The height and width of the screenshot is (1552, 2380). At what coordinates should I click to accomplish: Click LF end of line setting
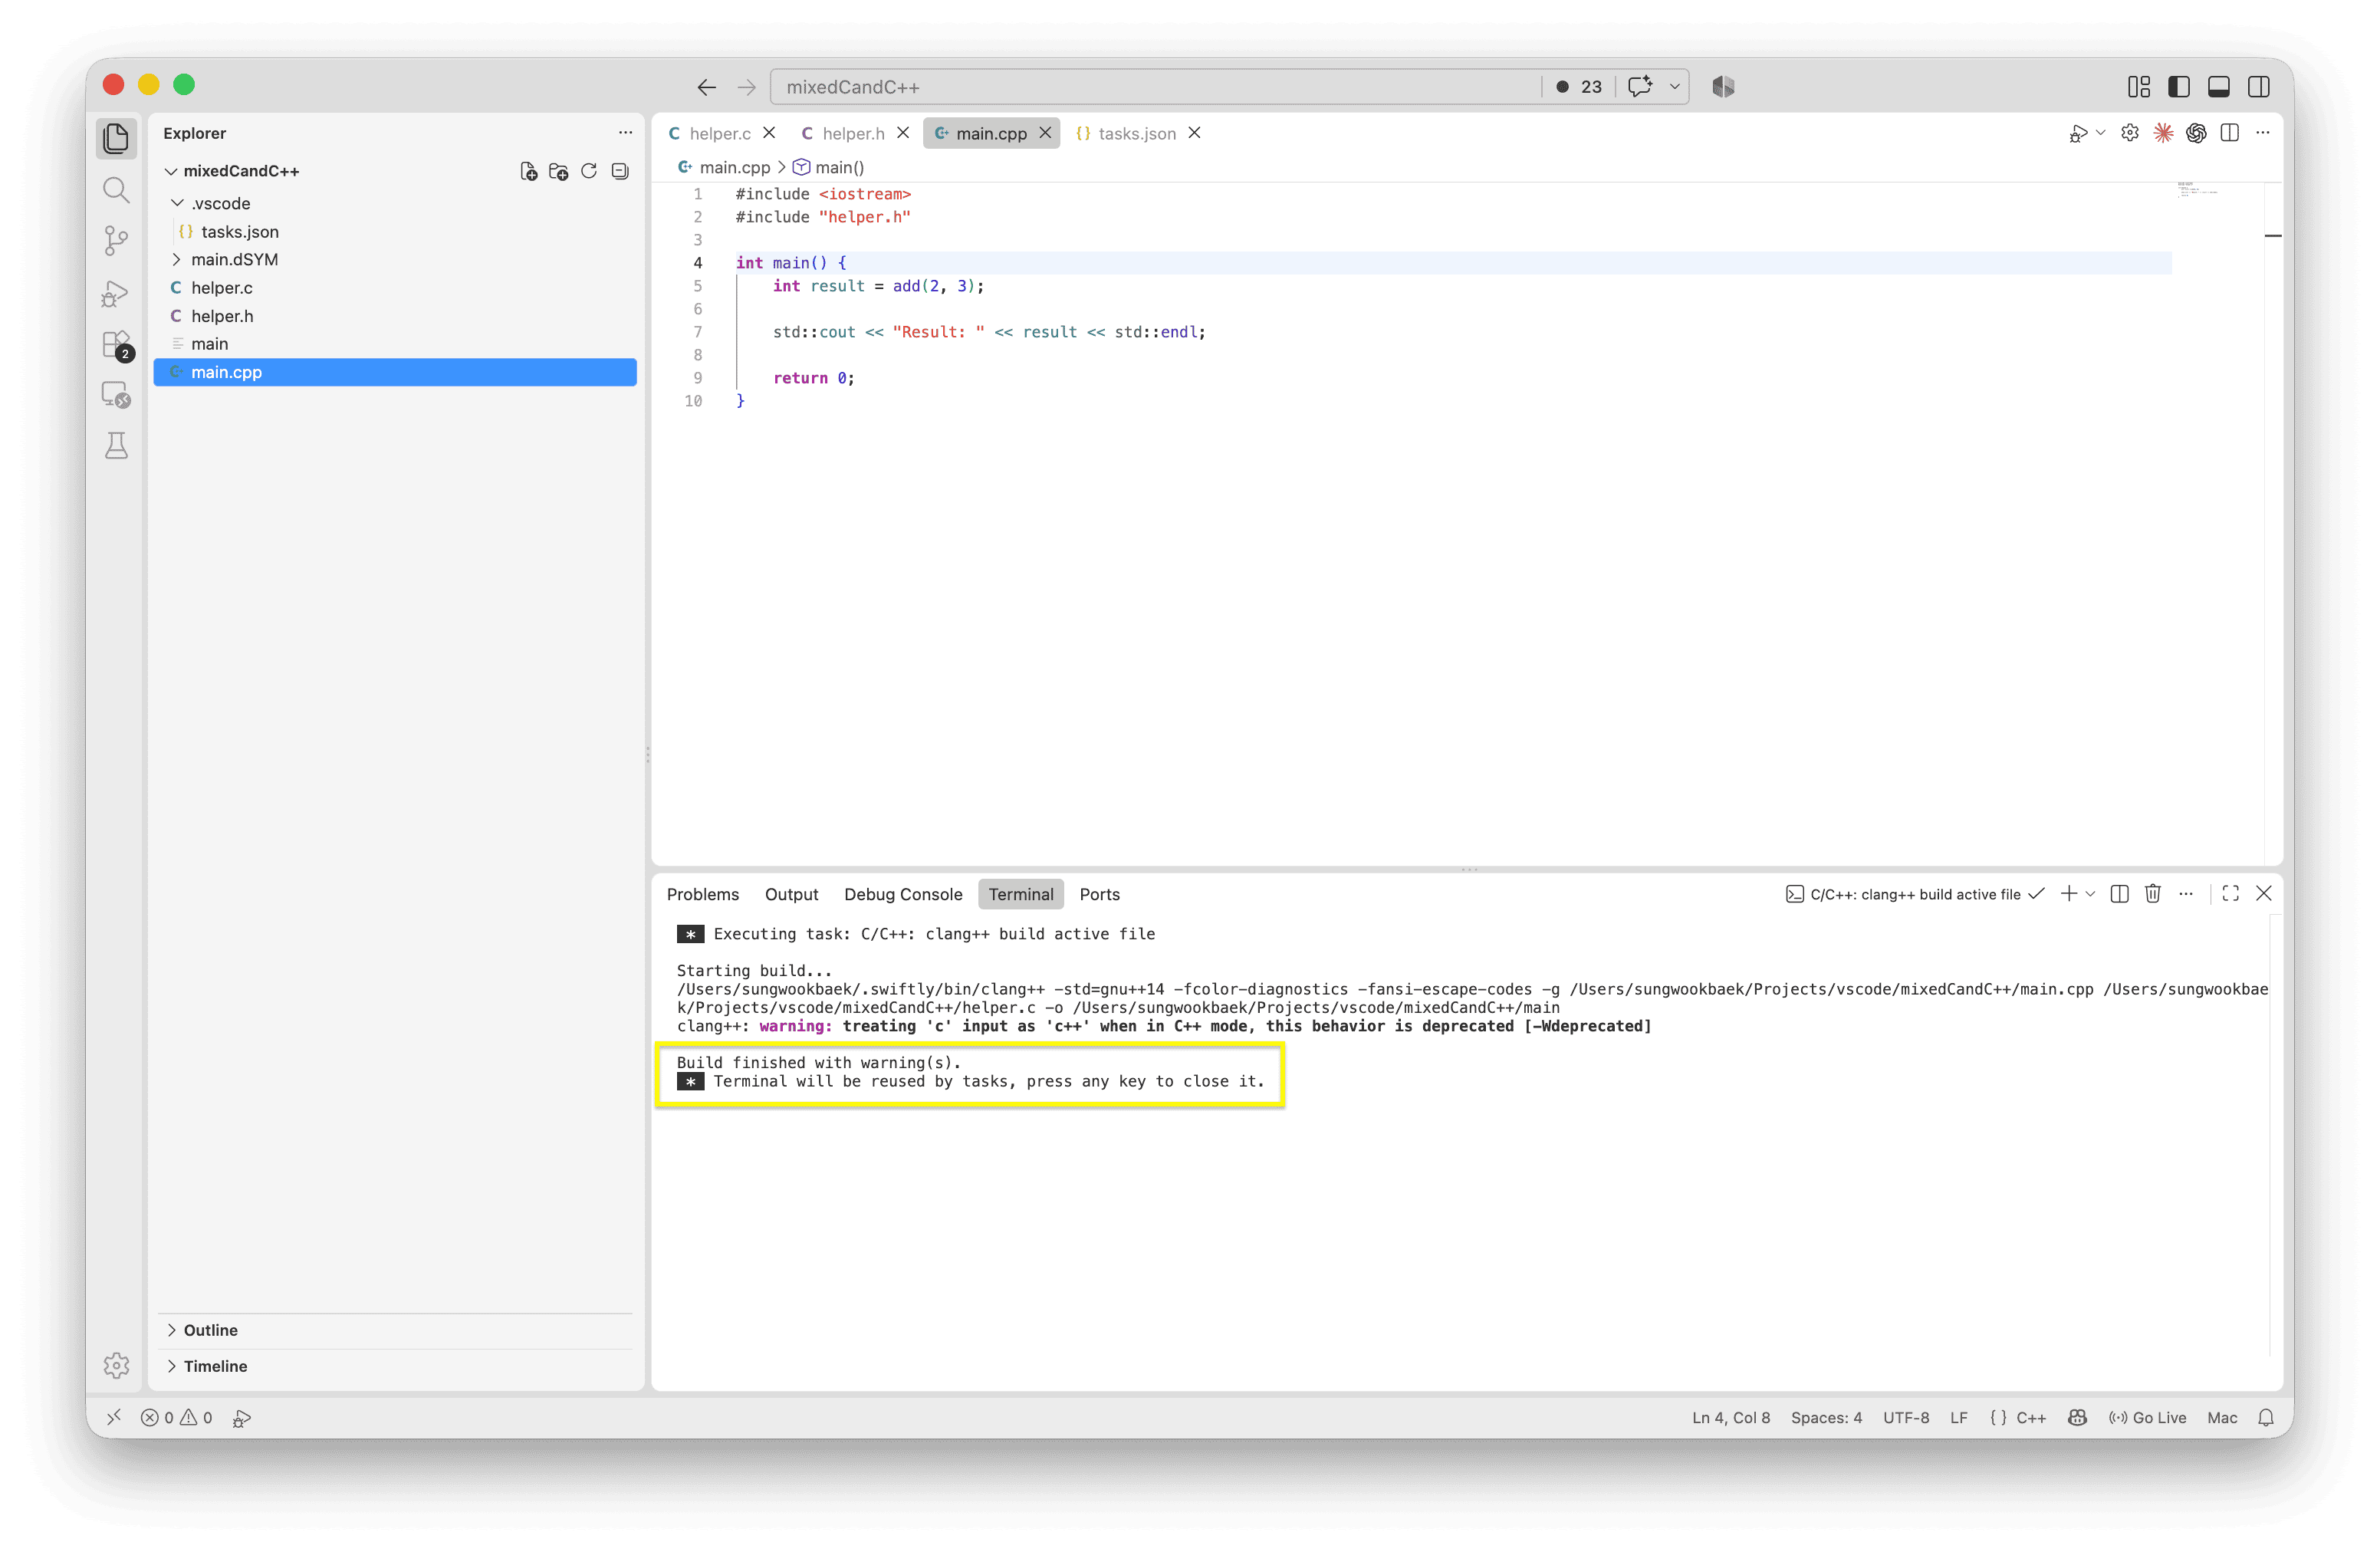(1958, 1417)
